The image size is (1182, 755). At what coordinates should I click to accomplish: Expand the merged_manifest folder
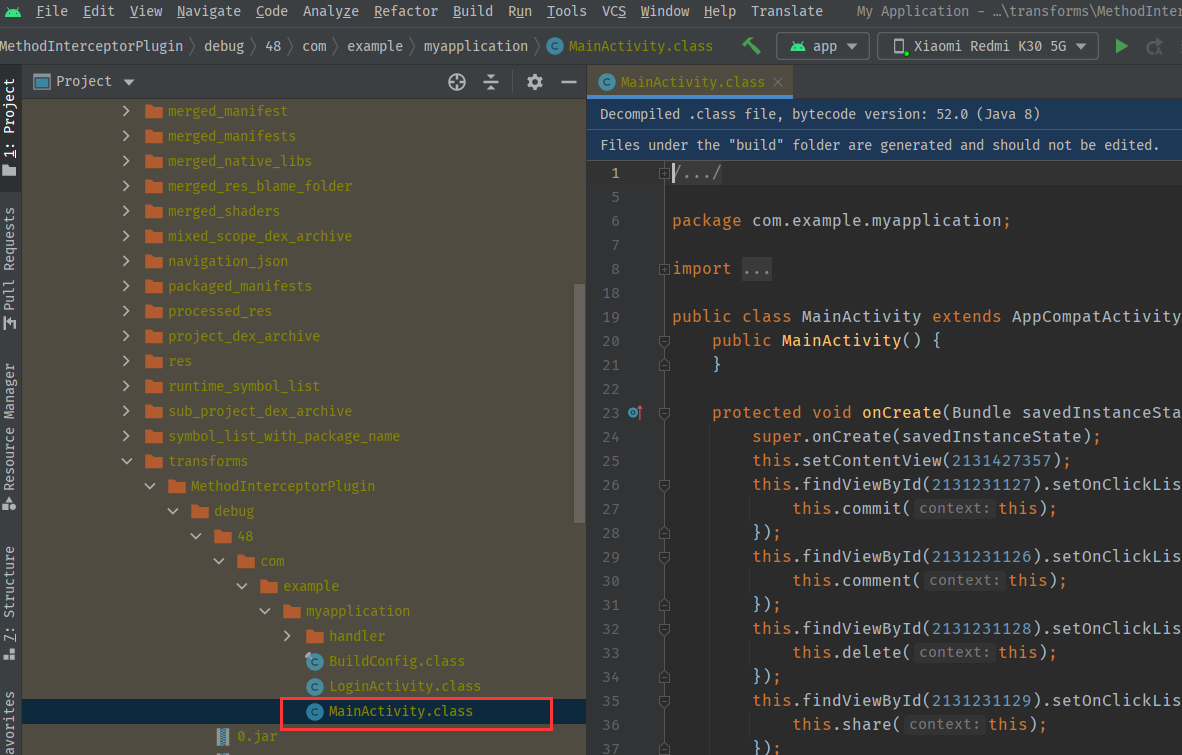point(126,111)
